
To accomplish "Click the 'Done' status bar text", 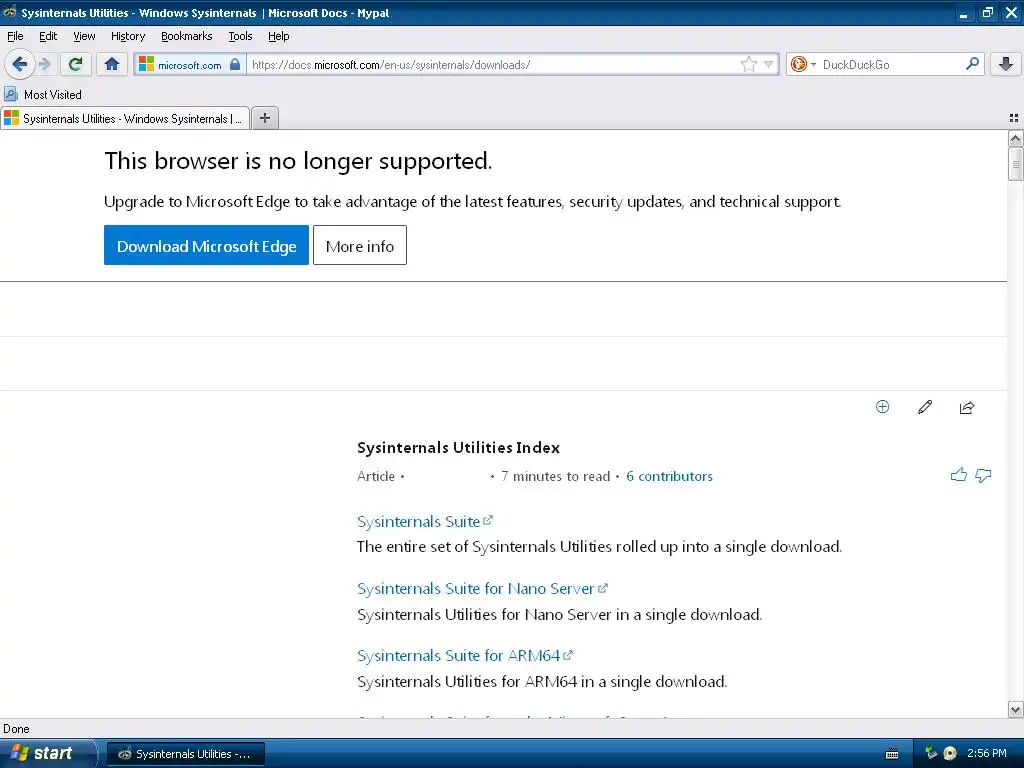I will click(16, 729).
